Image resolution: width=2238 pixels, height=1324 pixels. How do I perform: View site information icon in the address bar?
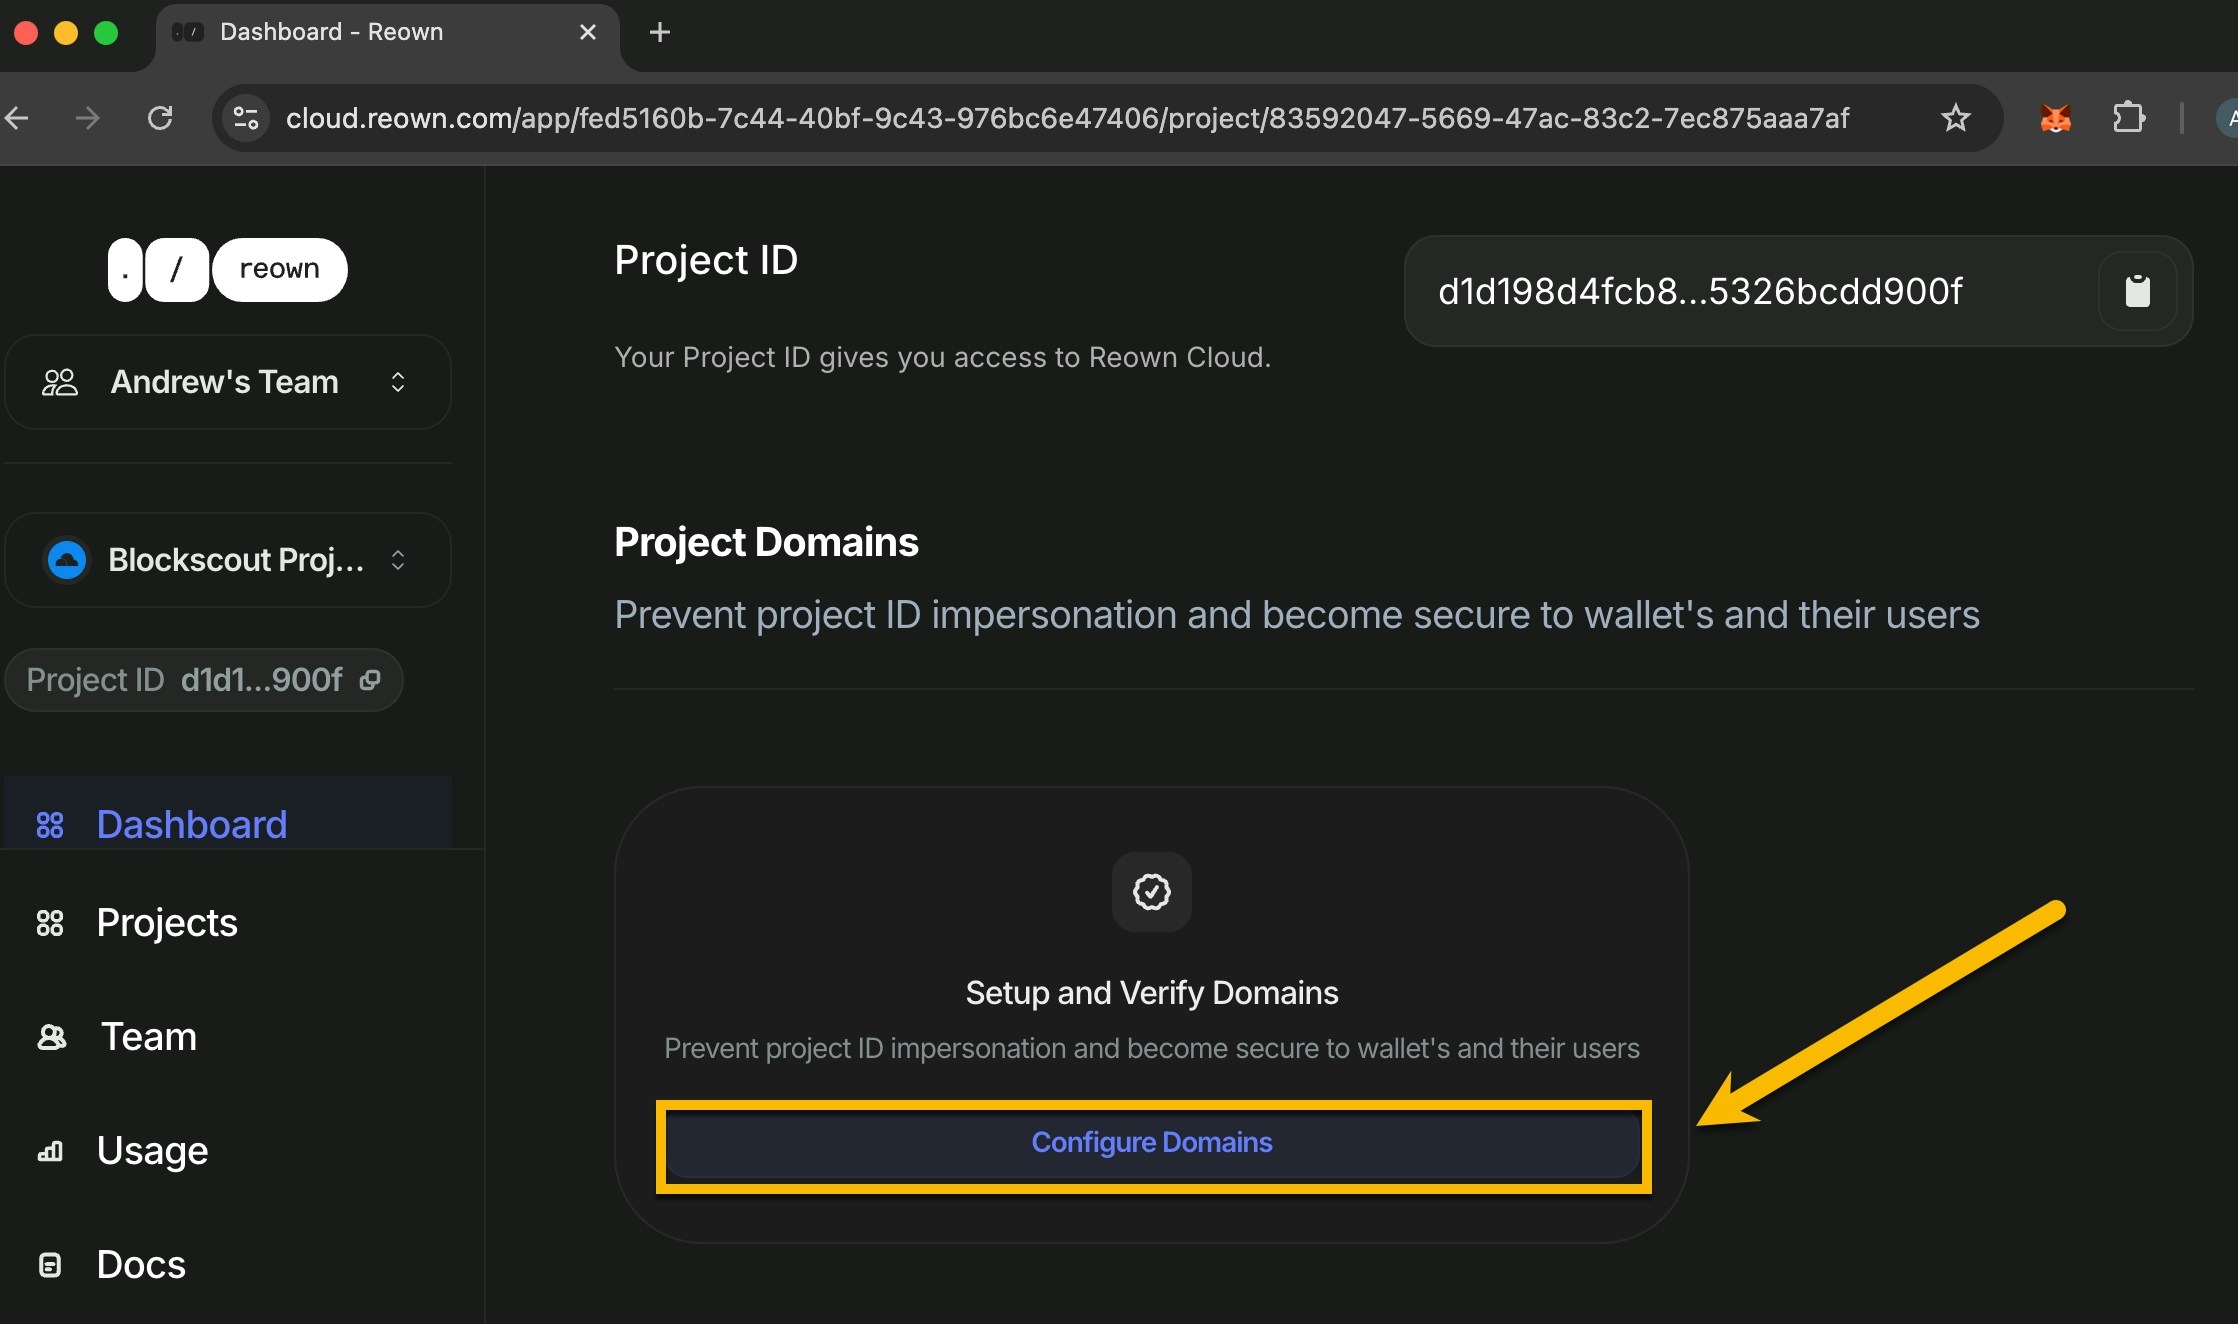[x=246, y=118]
